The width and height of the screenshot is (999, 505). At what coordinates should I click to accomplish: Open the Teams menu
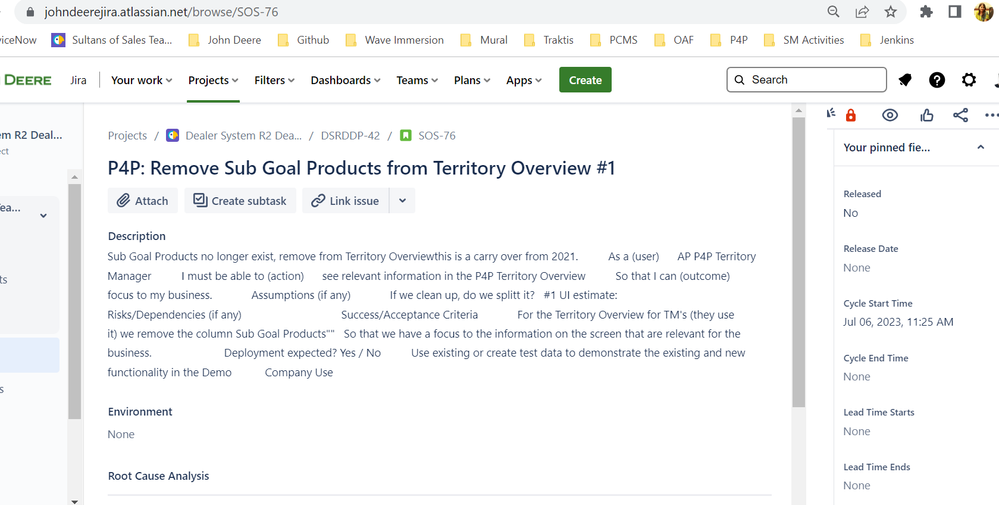point(417,80)
